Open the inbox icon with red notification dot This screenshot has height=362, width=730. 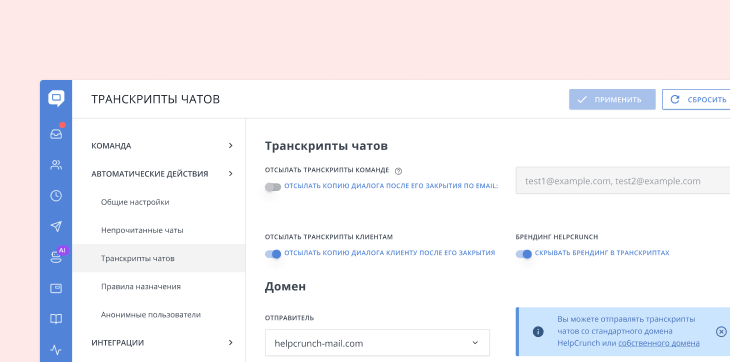56,133
